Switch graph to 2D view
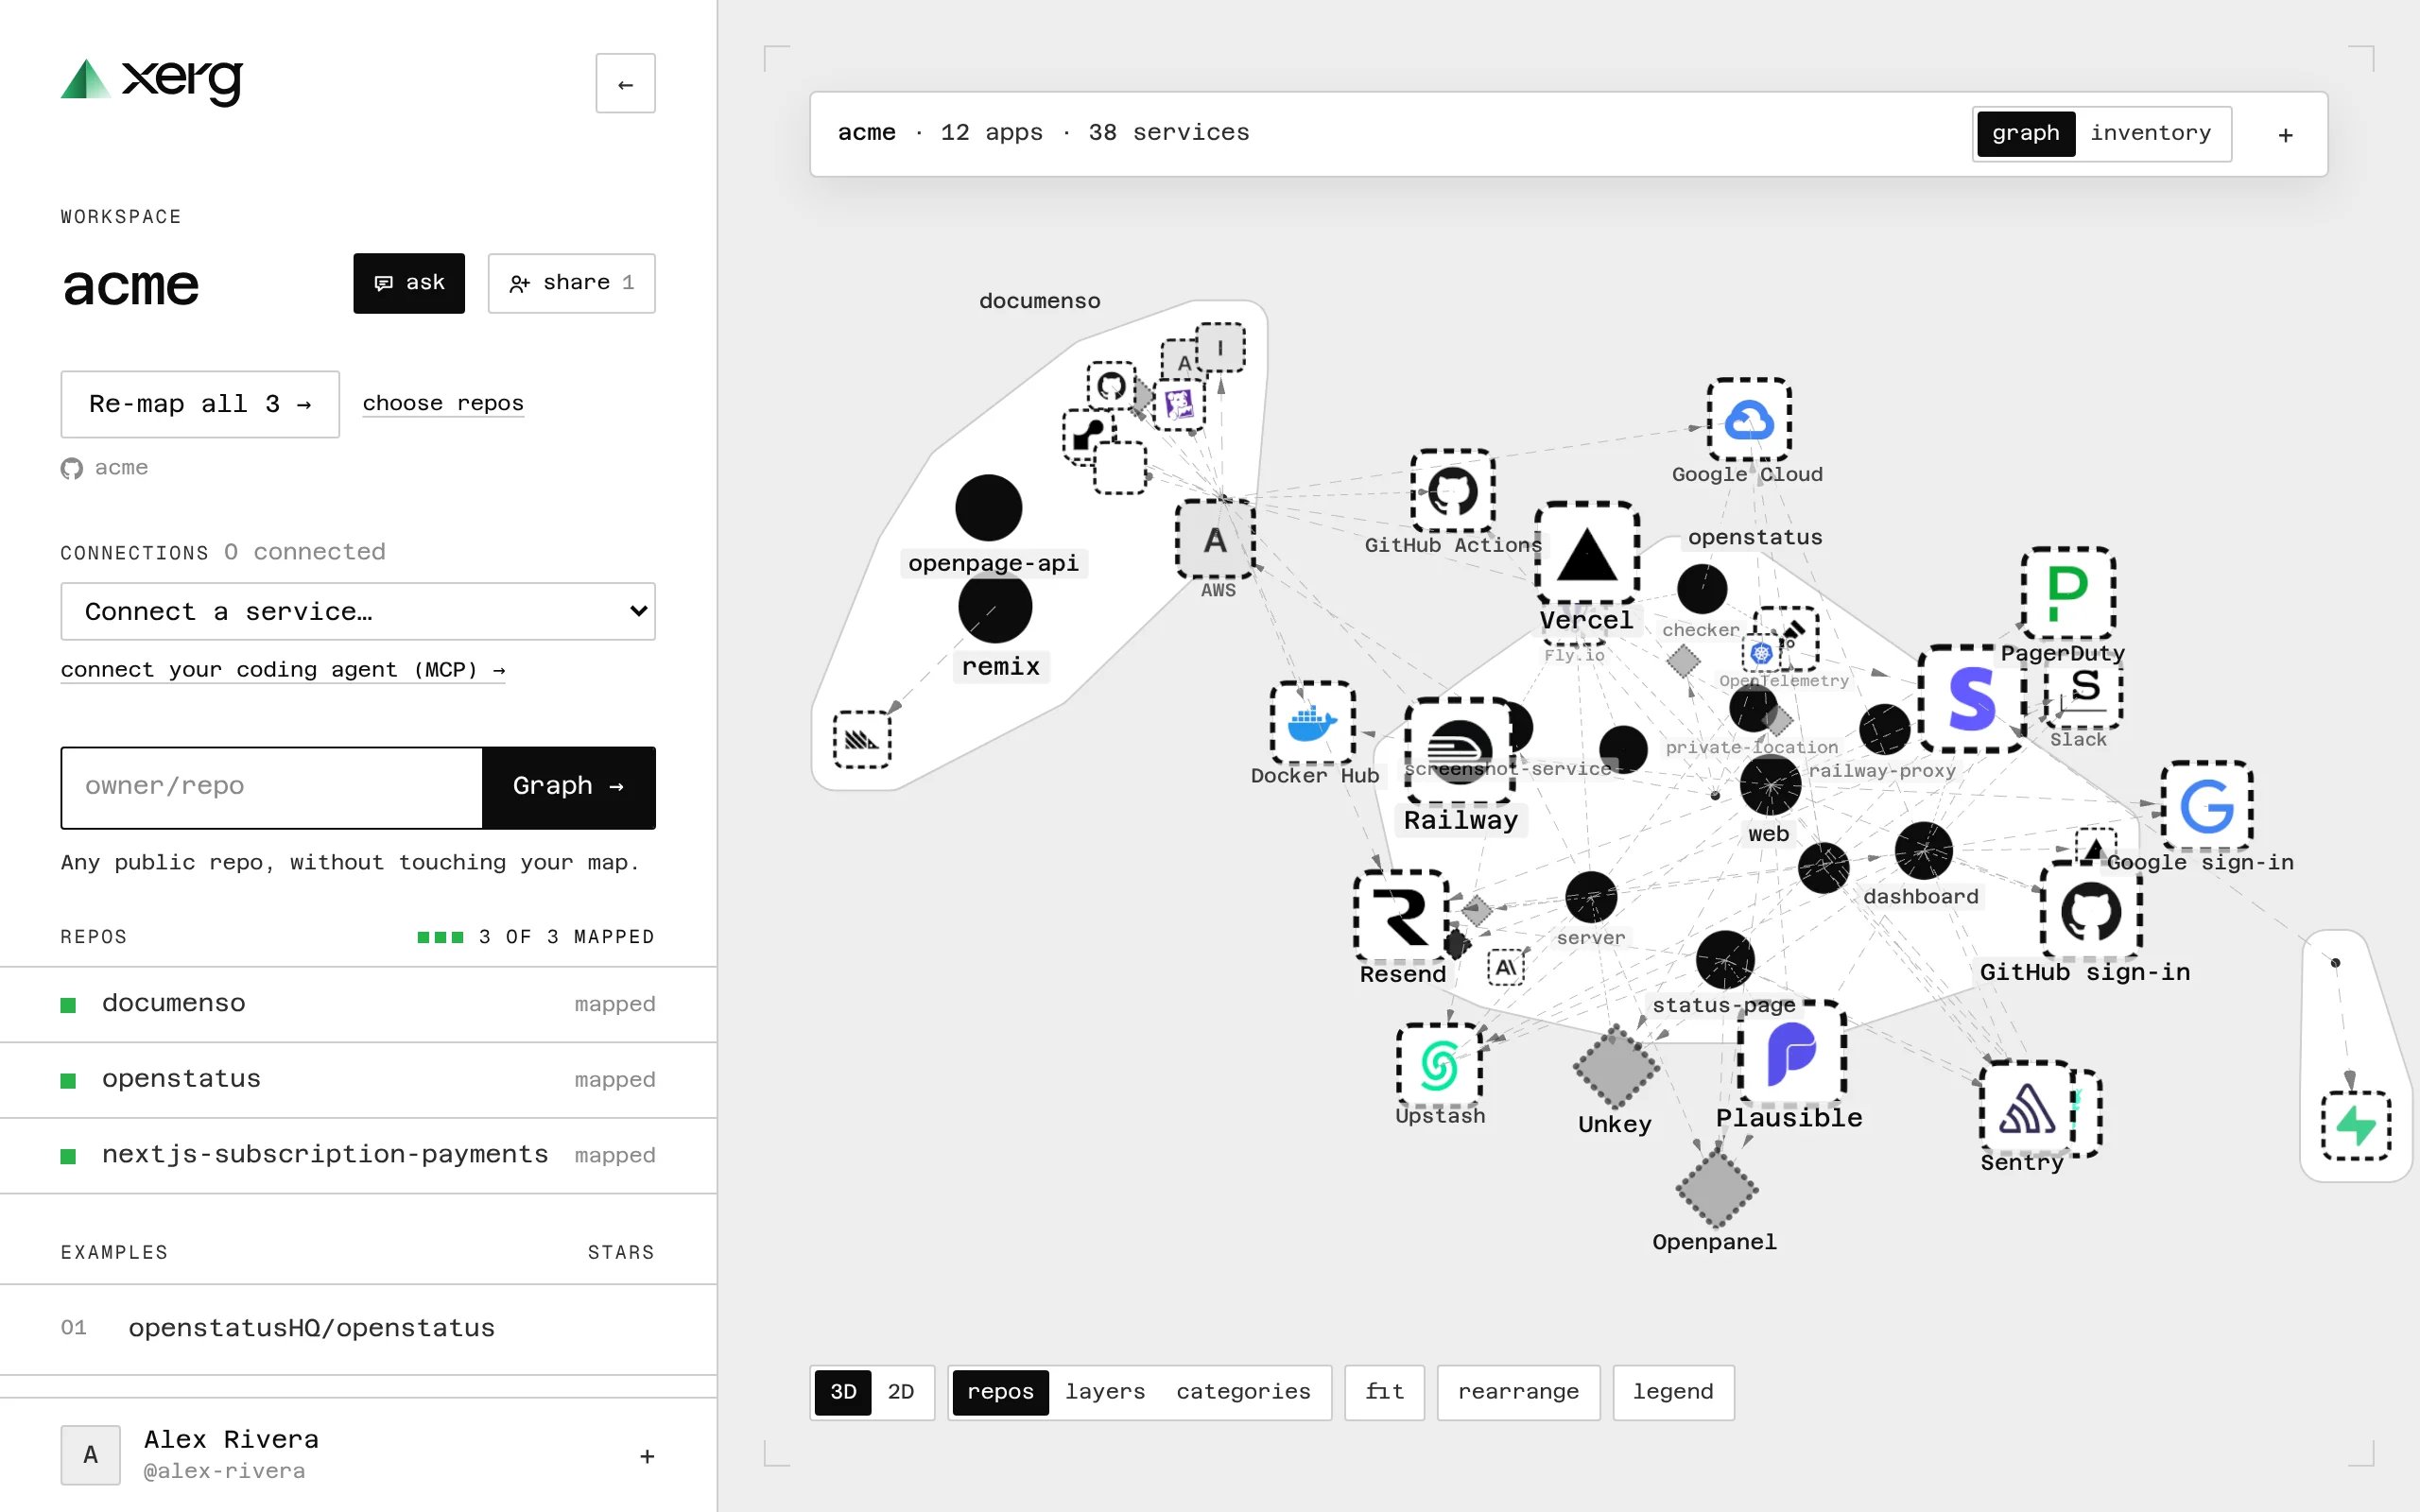 [901, 1392]
